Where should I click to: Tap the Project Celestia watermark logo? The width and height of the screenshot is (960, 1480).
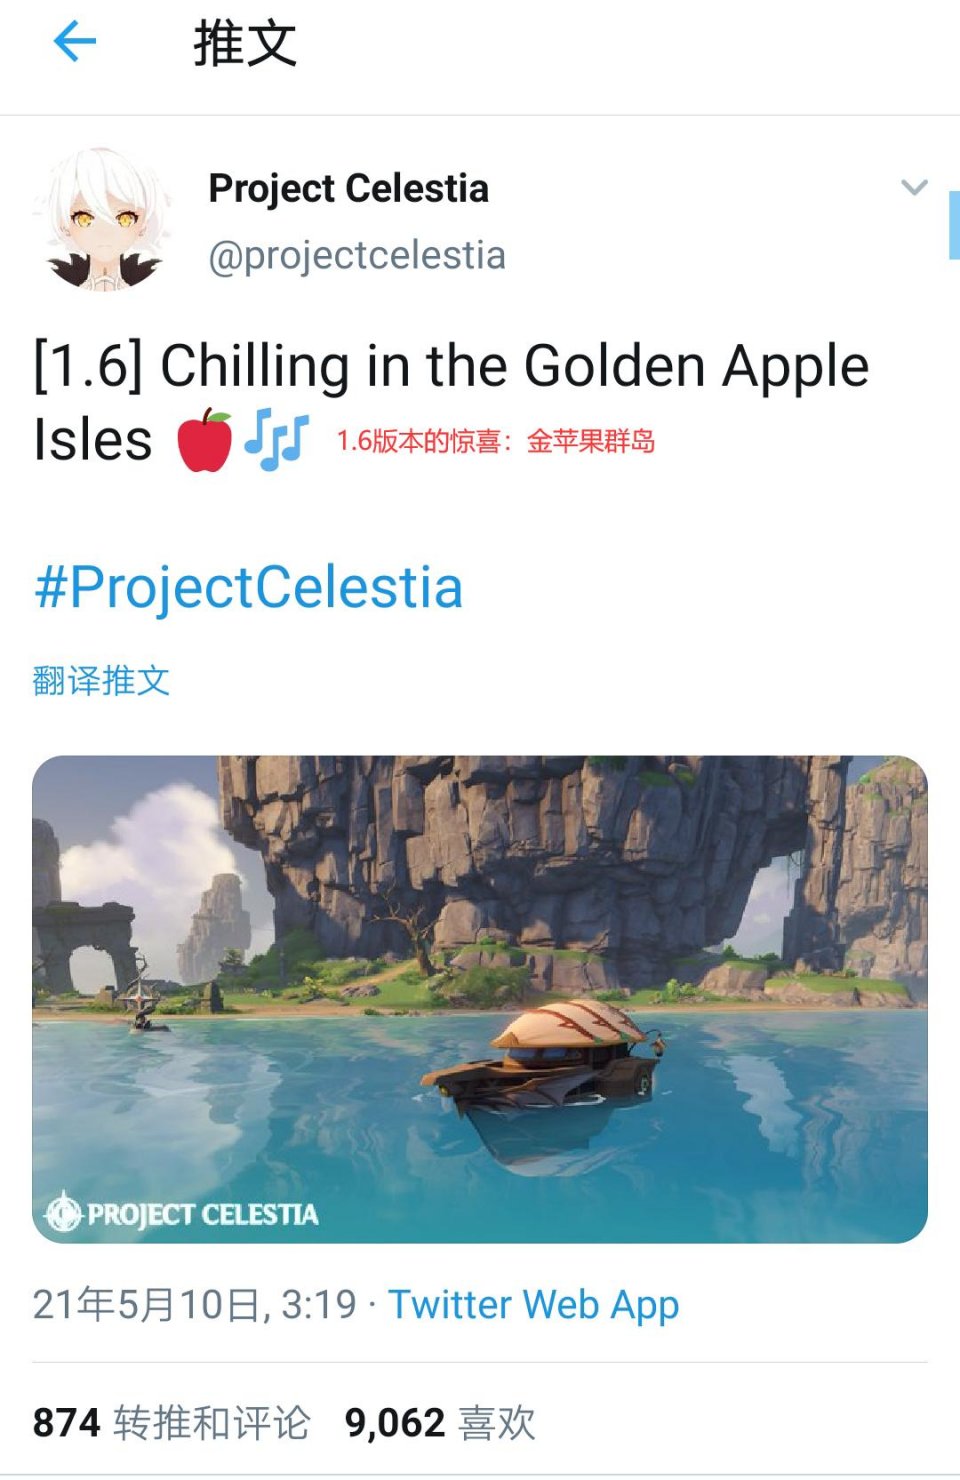tap(182, 1213)
